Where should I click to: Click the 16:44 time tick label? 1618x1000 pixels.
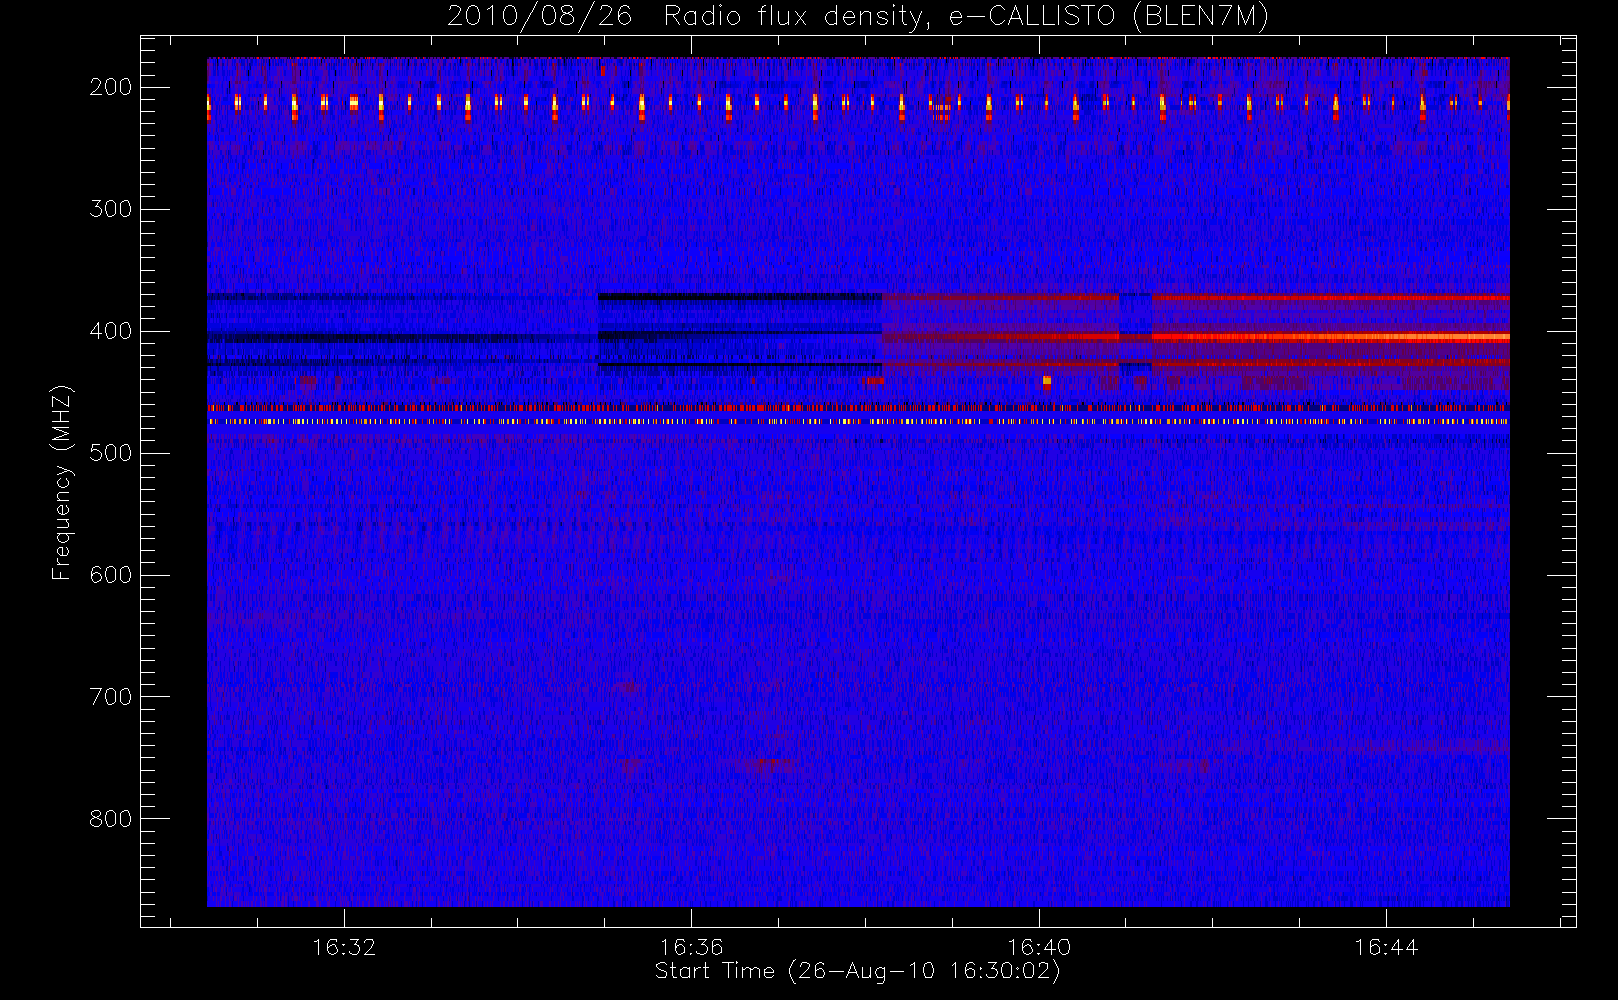pyautogui.click(x=1386, y=947)
